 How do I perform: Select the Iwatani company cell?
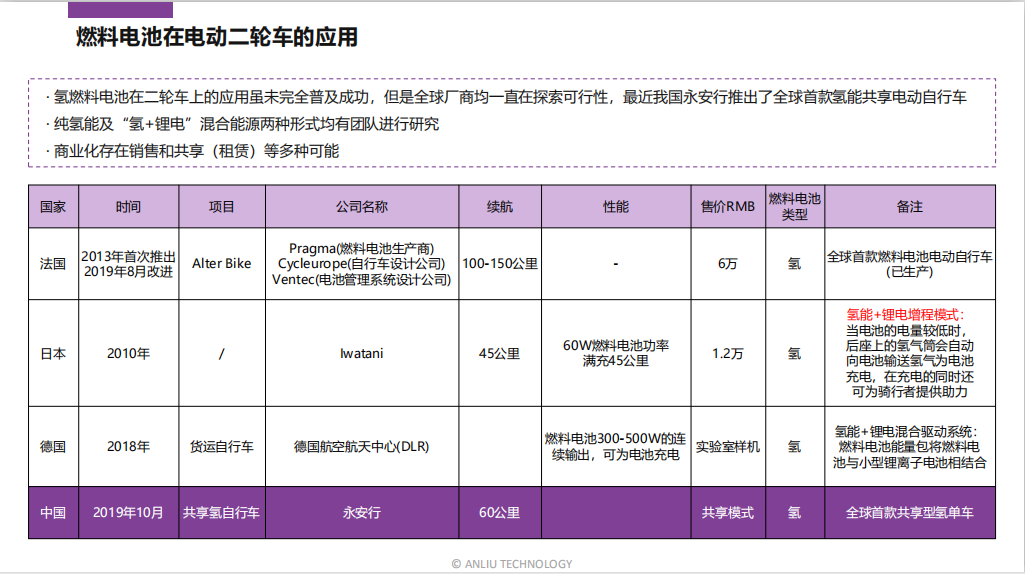point(361,353)
